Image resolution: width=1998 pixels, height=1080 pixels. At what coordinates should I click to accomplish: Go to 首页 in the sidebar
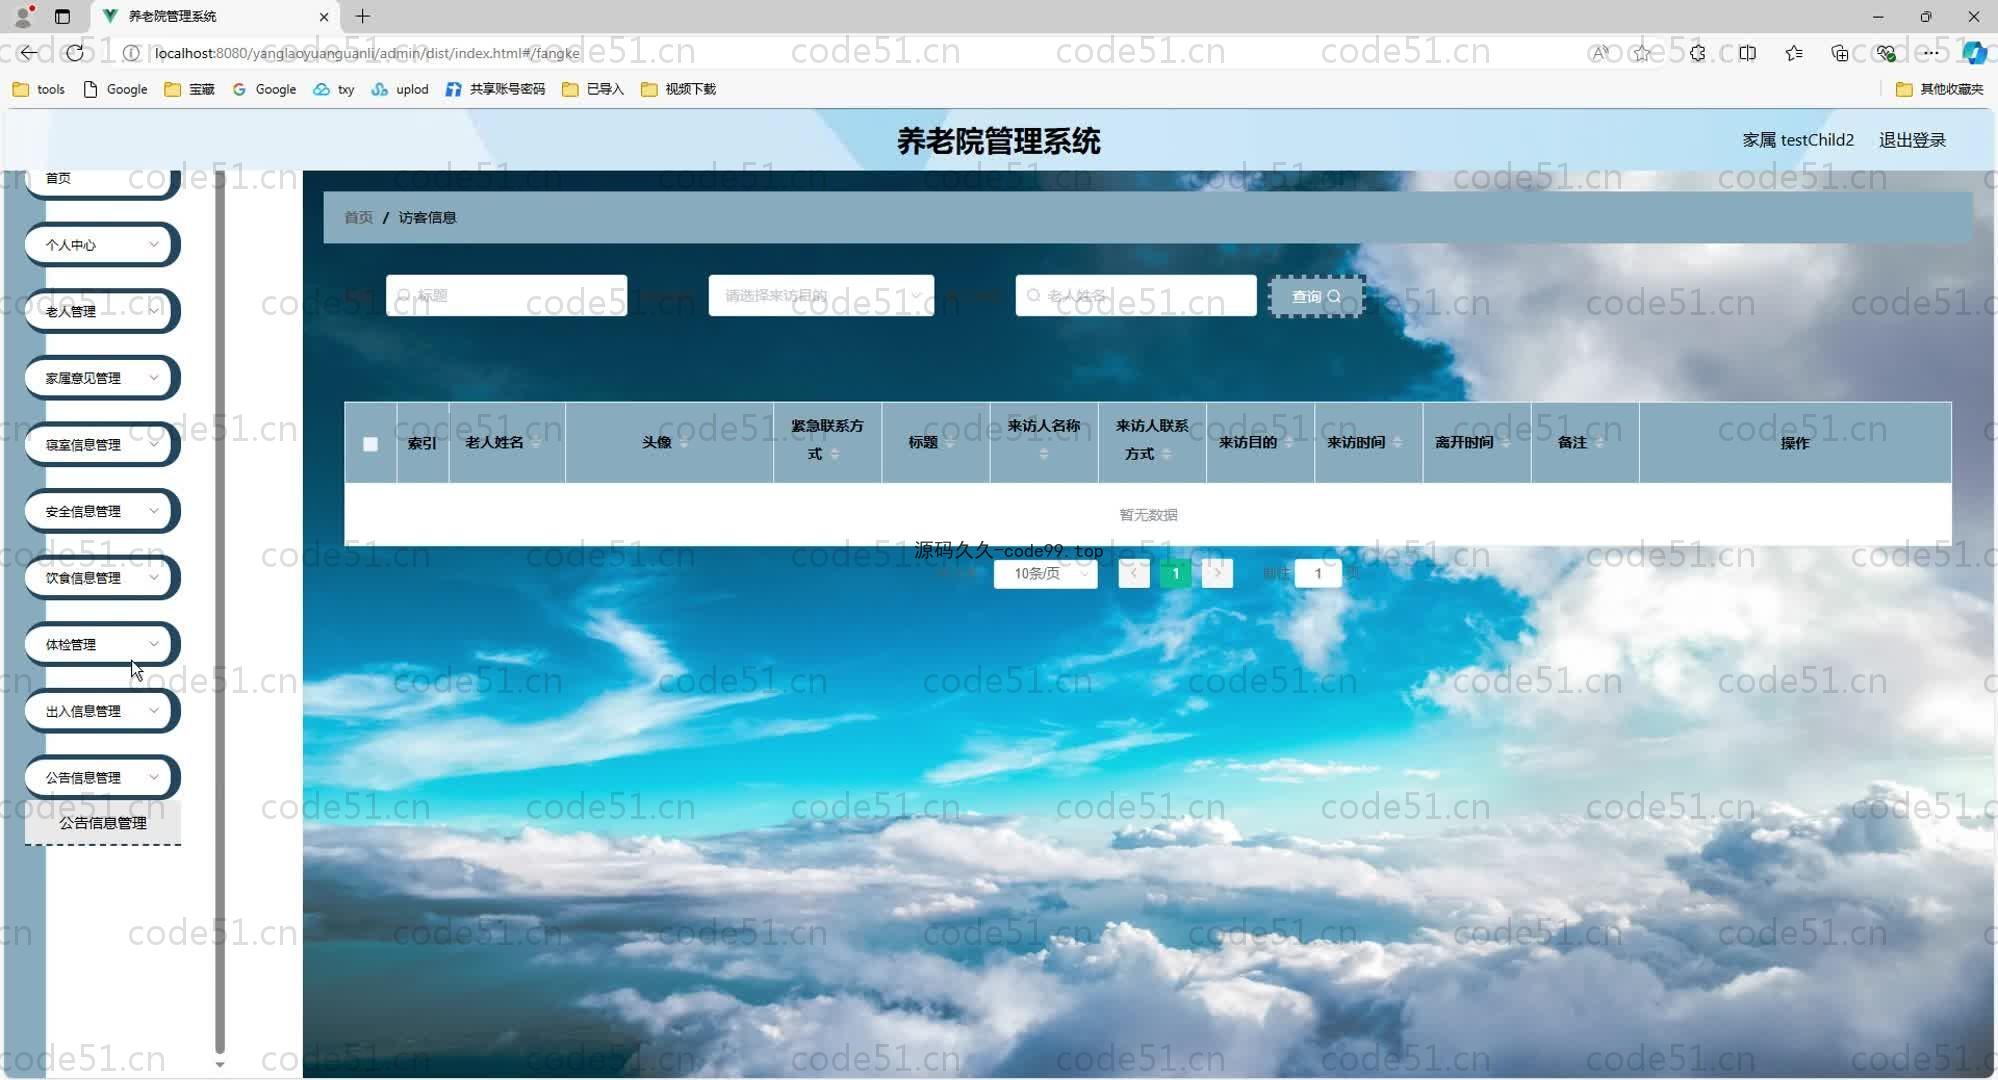101,181
